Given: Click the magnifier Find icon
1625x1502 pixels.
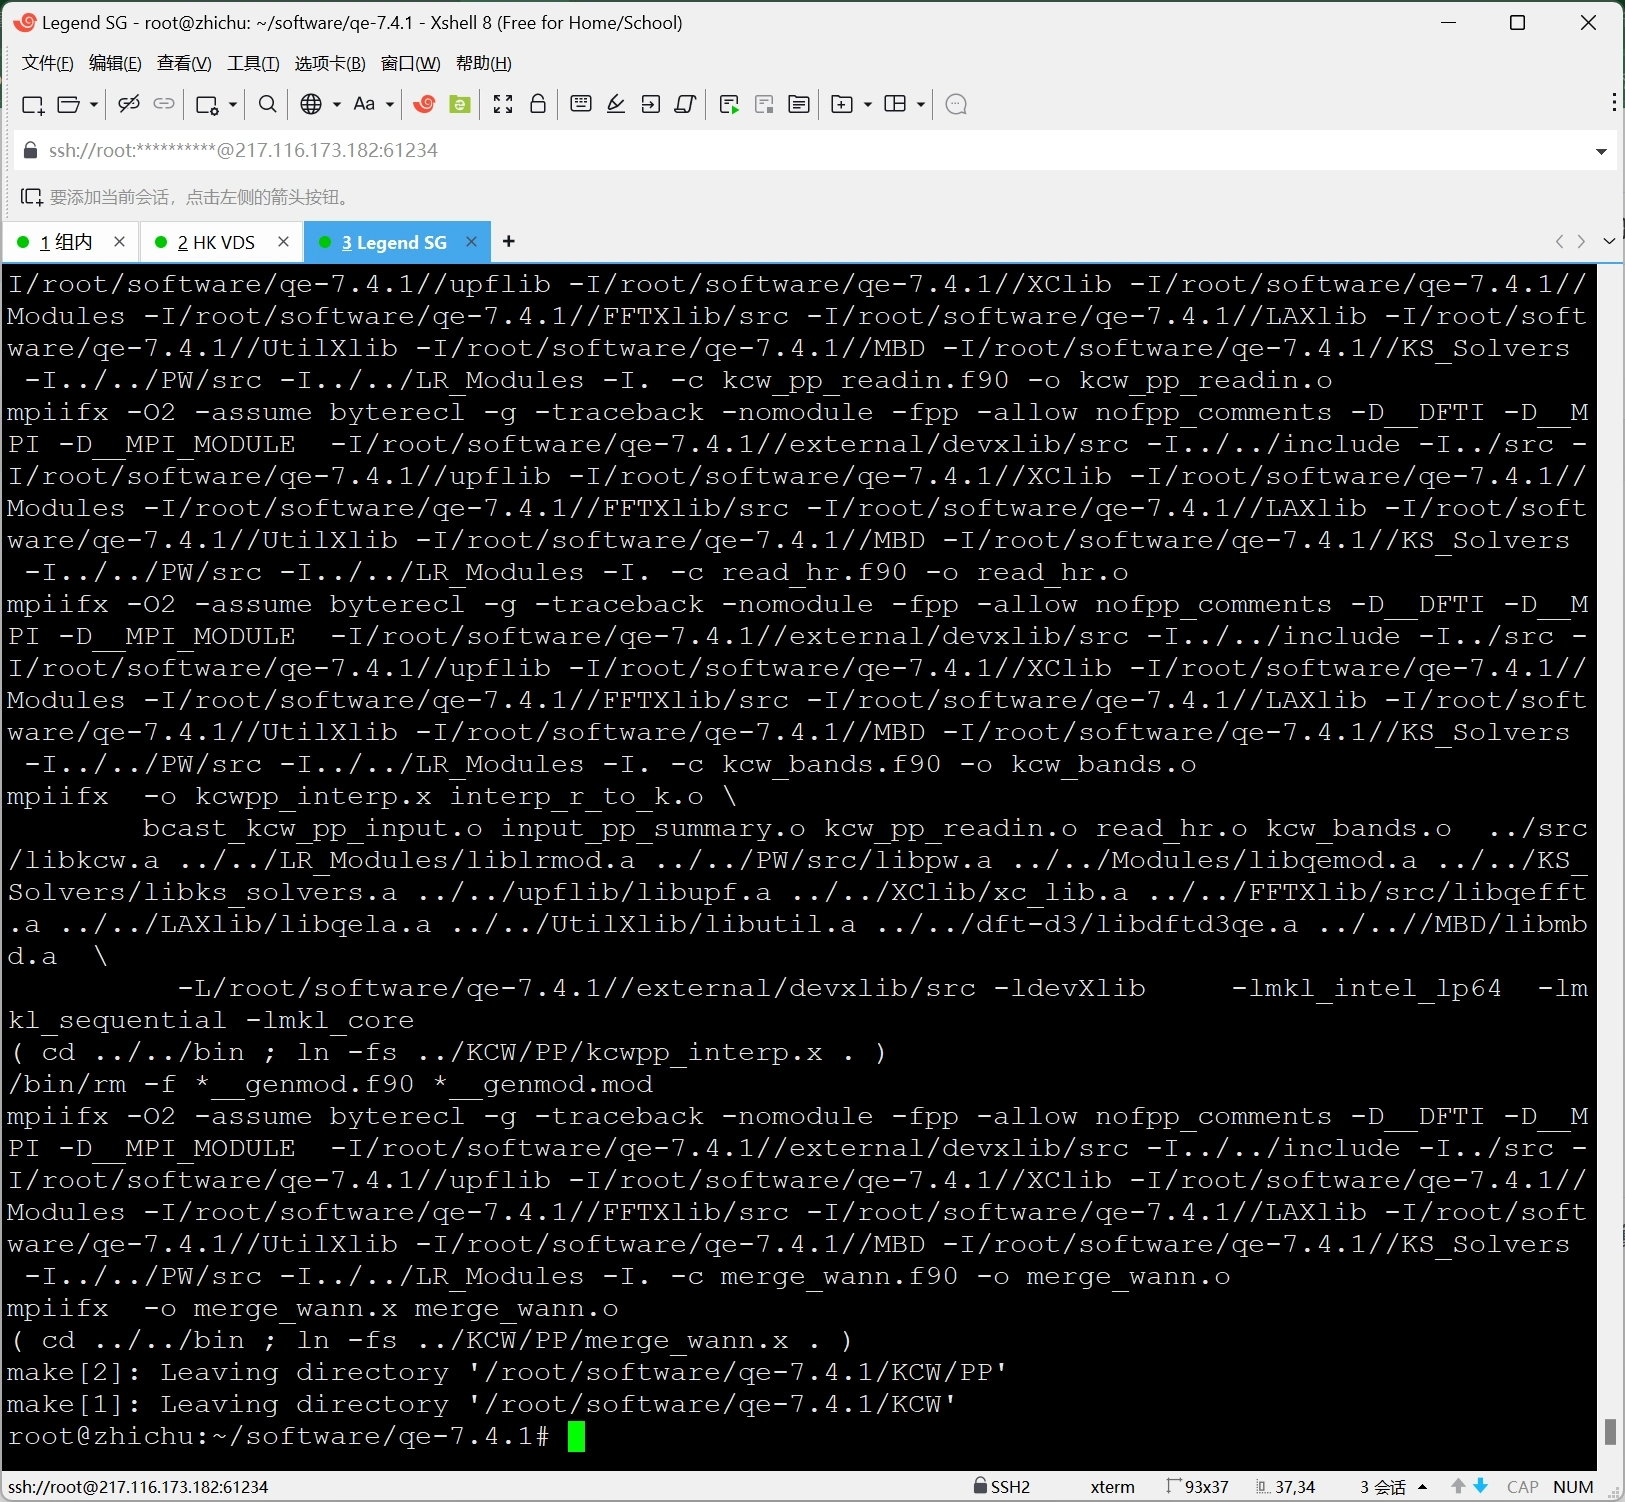Looking at the screenshot, I should (268, 104).
